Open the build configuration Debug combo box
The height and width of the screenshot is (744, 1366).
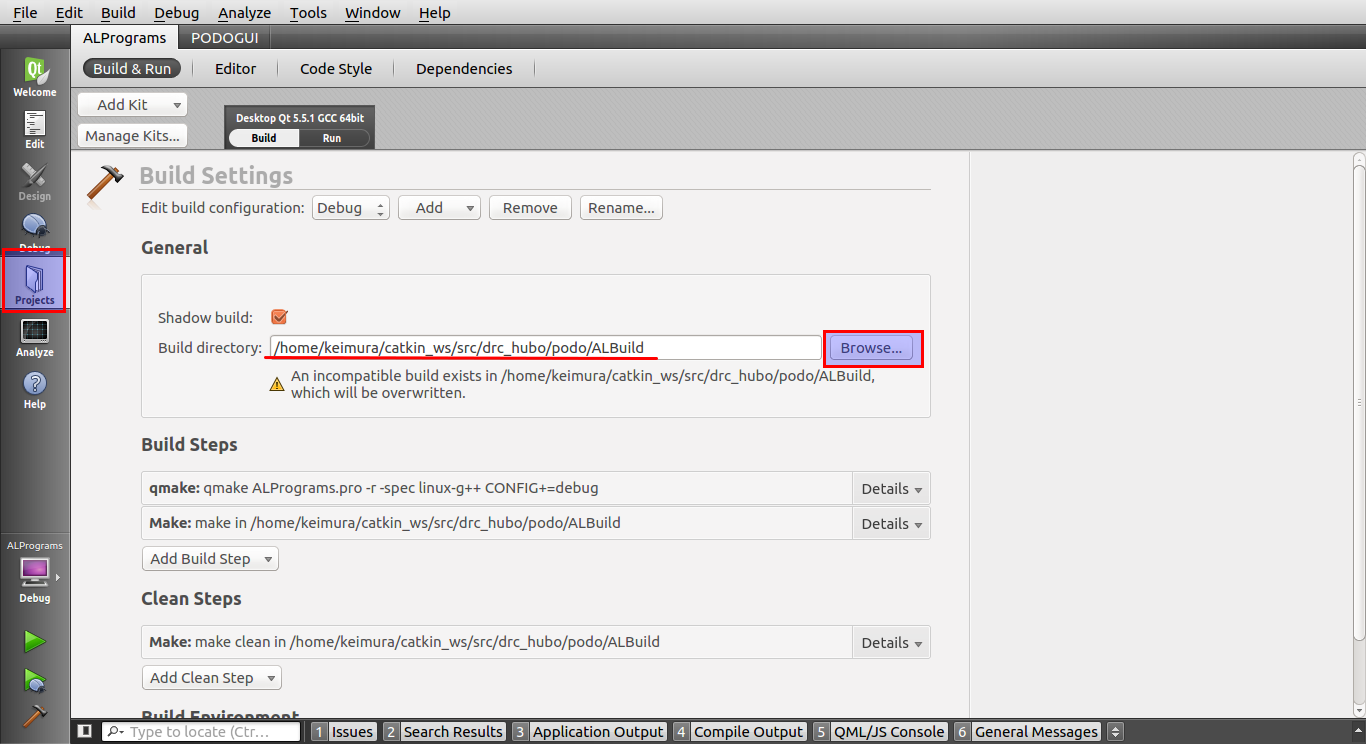350,208
